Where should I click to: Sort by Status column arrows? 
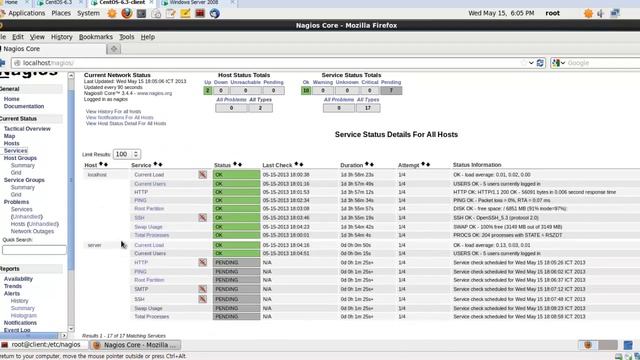[x=237, y=164]
